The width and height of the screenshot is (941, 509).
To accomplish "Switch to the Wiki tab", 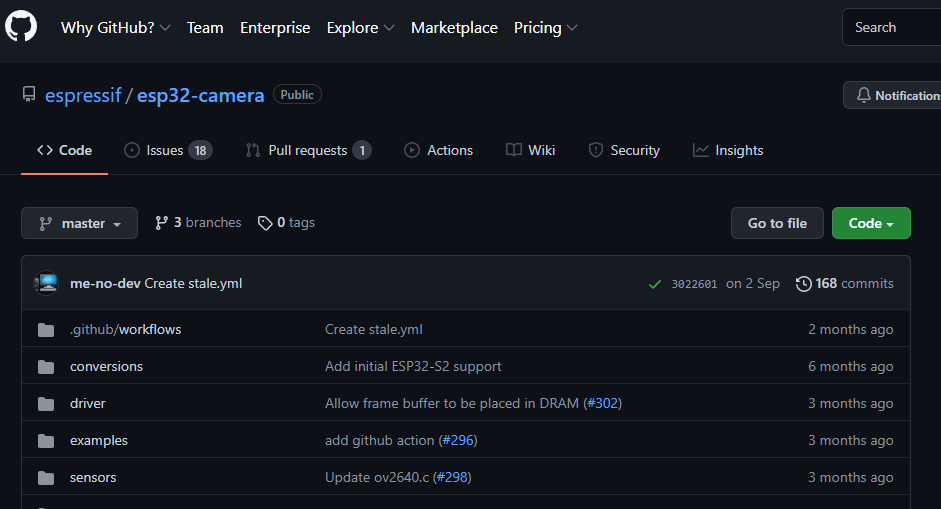I will pyautogui.click(x=531, y=150).
